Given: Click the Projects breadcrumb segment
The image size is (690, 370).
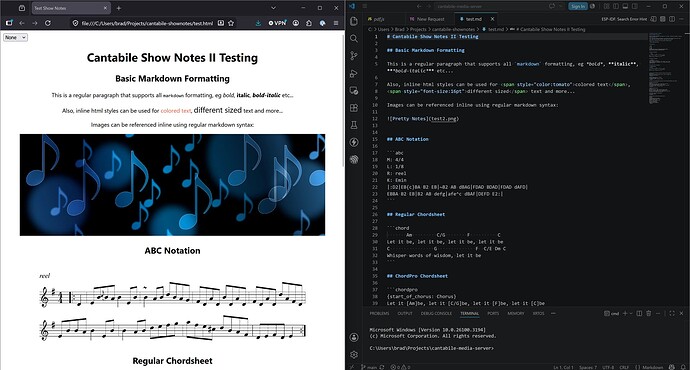Looking at the screenshot, I should pos(418,29).
